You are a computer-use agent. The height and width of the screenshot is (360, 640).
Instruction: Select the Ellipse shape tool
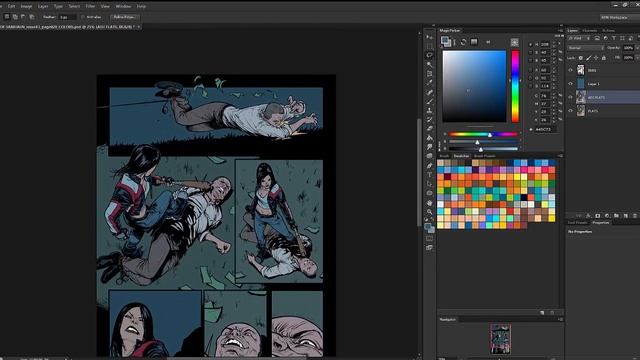click(x=429, y=193)
